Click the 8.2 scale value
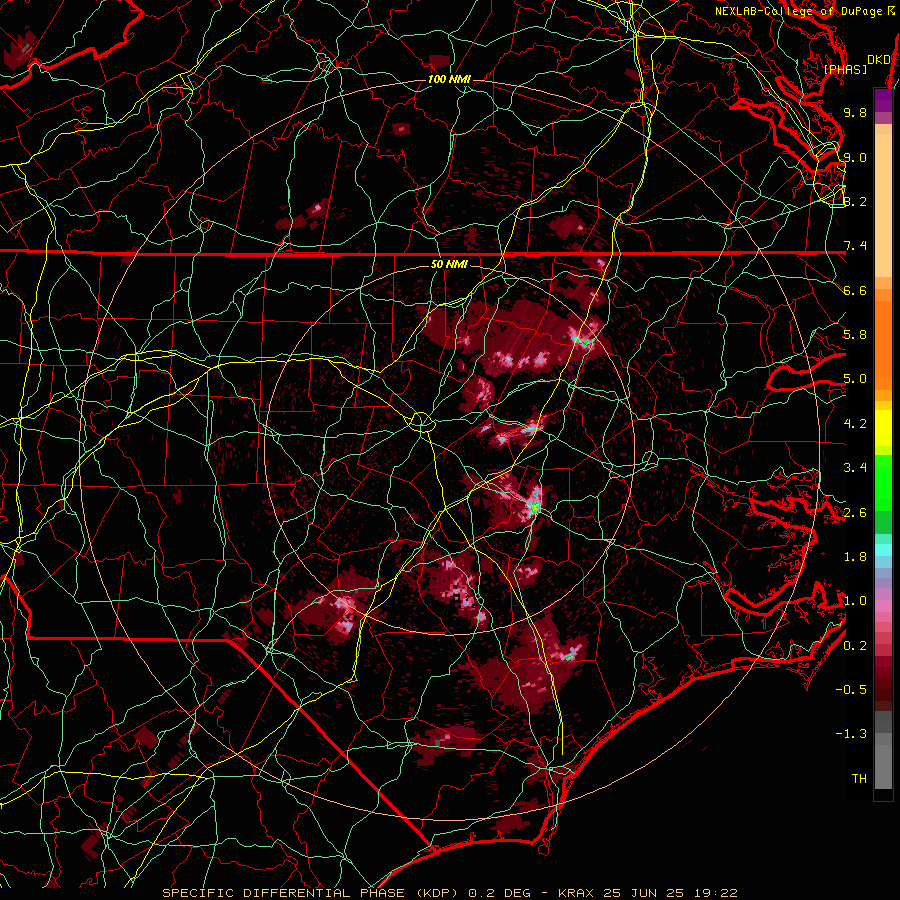 (855, 201)
